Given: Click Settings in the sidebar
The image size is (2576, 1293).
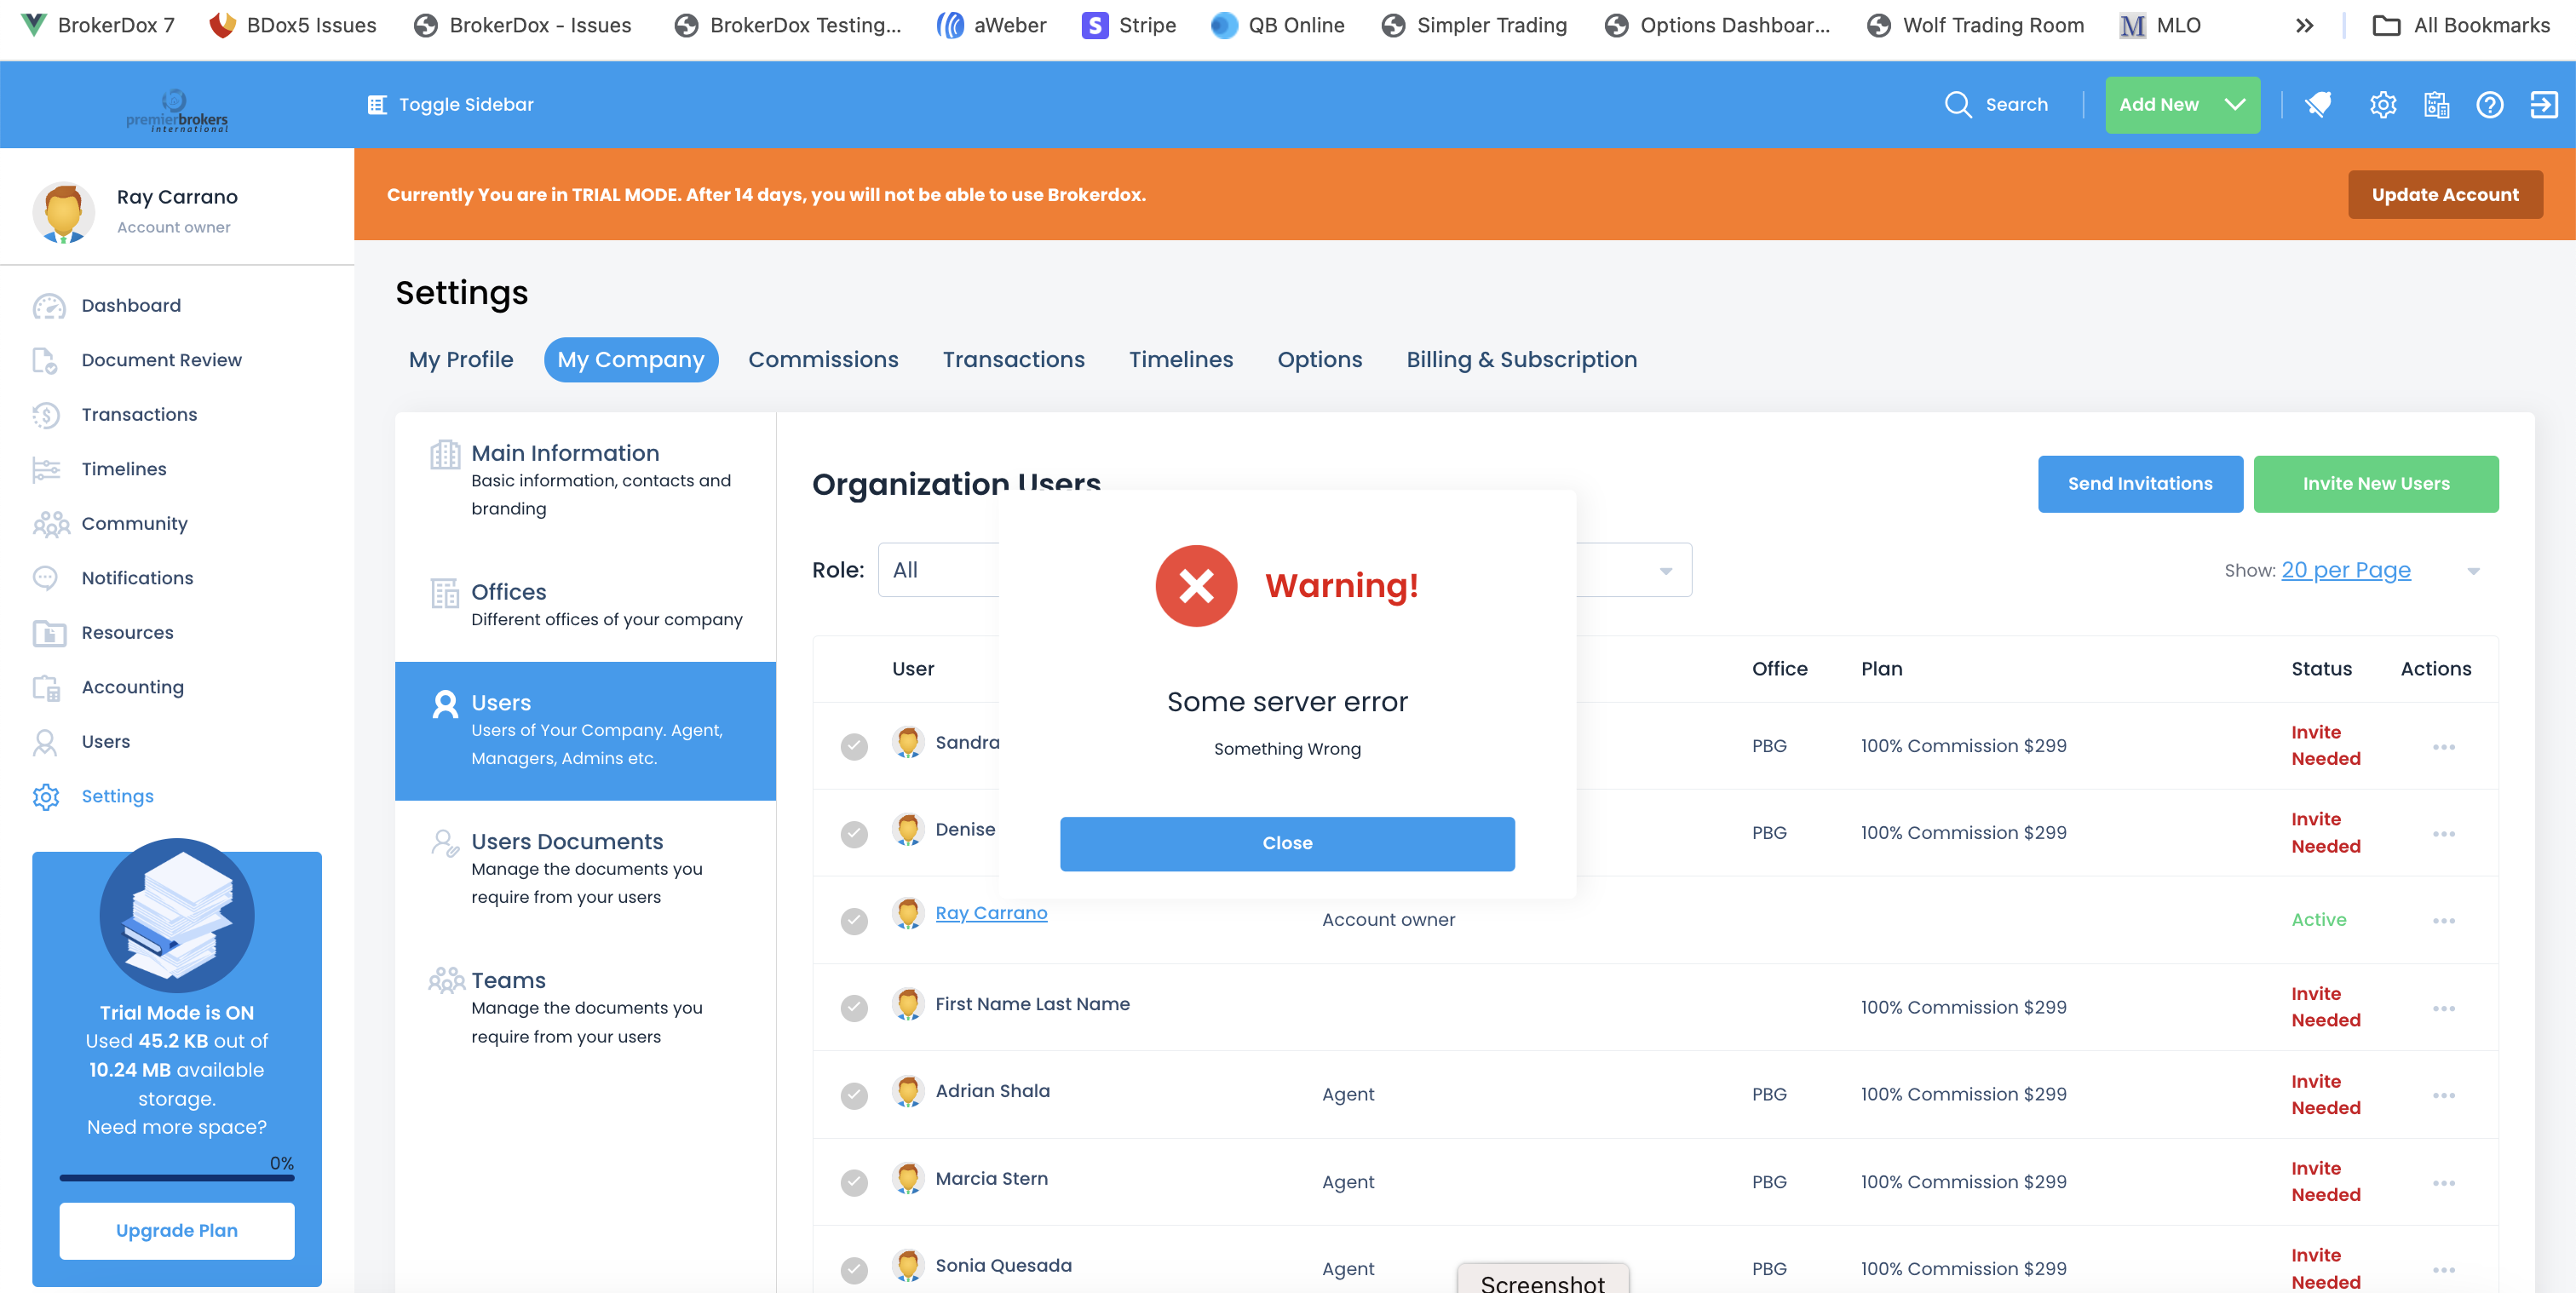Looking at the screenshot, I should point(117,796).
